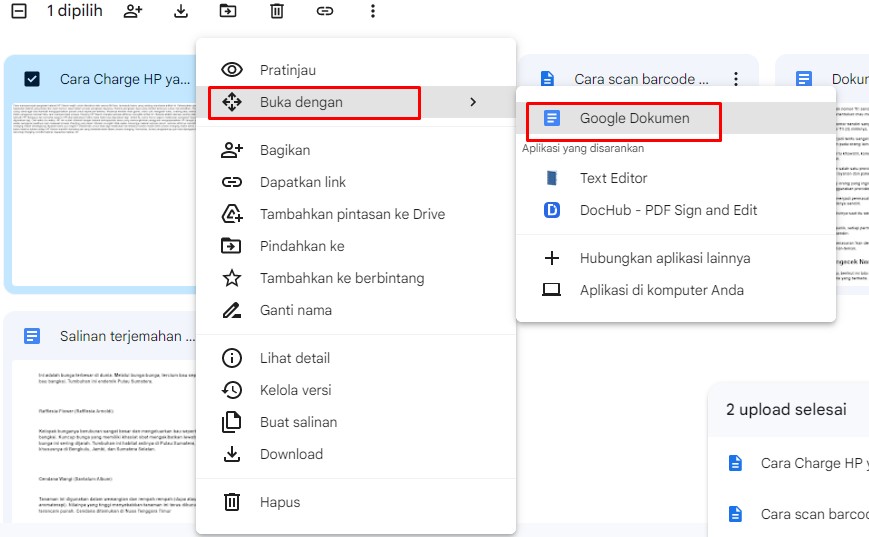This screenshot has height=537, width=869.
Task: Click the 'Salinan terjemahan' document thumbnail
Action: 104,441
